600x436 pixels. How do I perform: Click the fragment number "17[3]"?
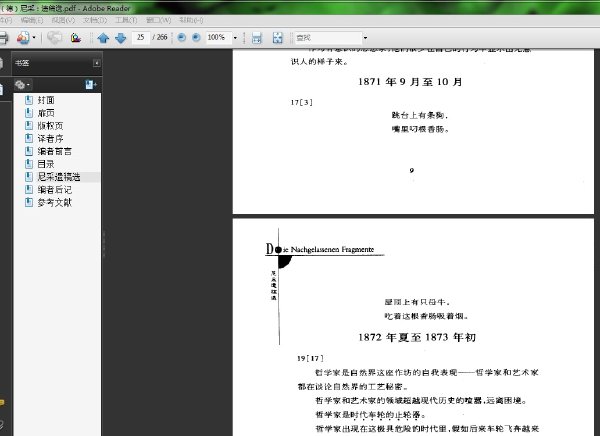pyautogui.click(x=302, y=102)
